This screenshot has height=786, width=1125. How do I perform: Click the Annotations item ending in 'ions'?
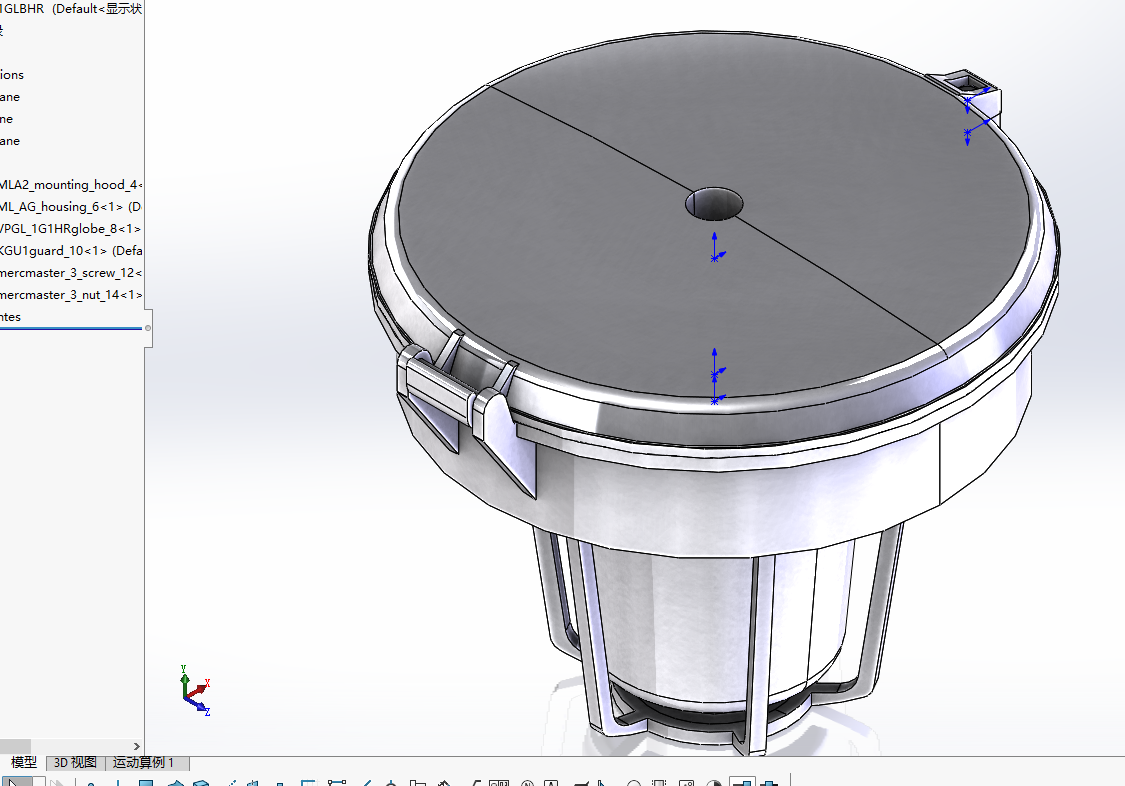point(12,75)
